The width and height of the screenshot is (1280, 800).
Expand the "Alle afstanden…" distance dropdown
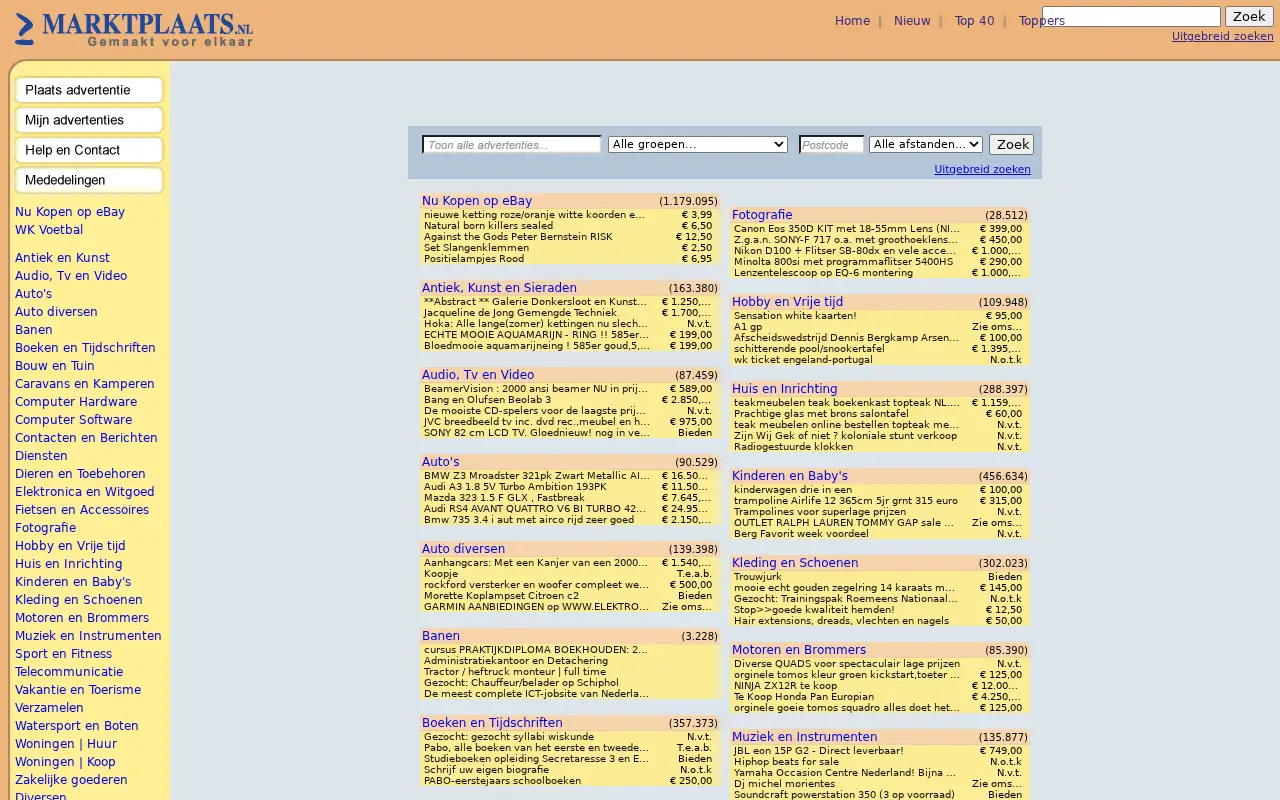tap(926, 145)
